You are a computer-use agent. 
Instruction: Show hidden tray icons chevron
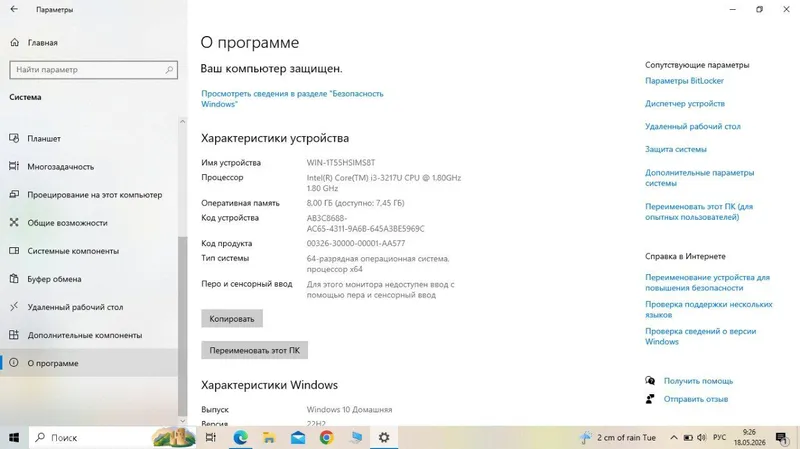673,438
